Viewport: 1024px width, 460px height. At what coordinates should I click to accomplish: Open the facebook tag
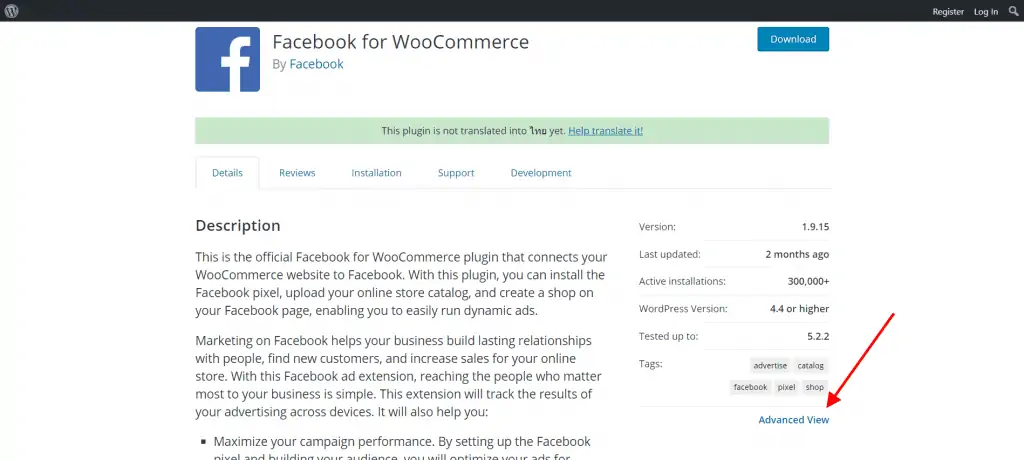[750, 387]
